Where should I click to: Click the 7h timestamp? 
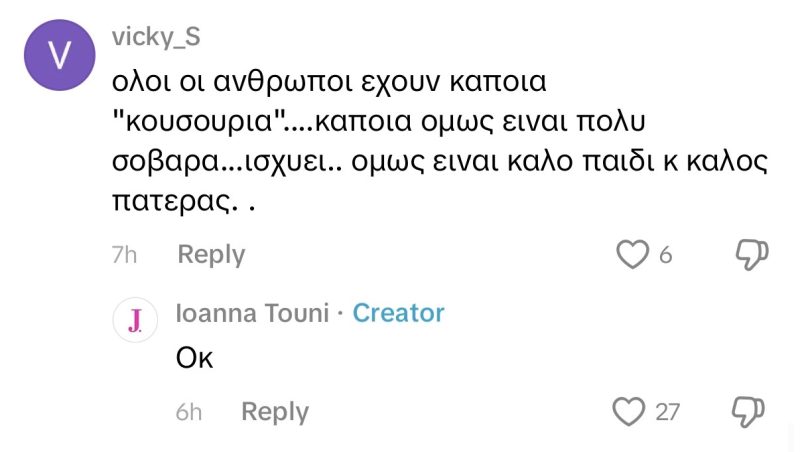(x=124, y=256)
